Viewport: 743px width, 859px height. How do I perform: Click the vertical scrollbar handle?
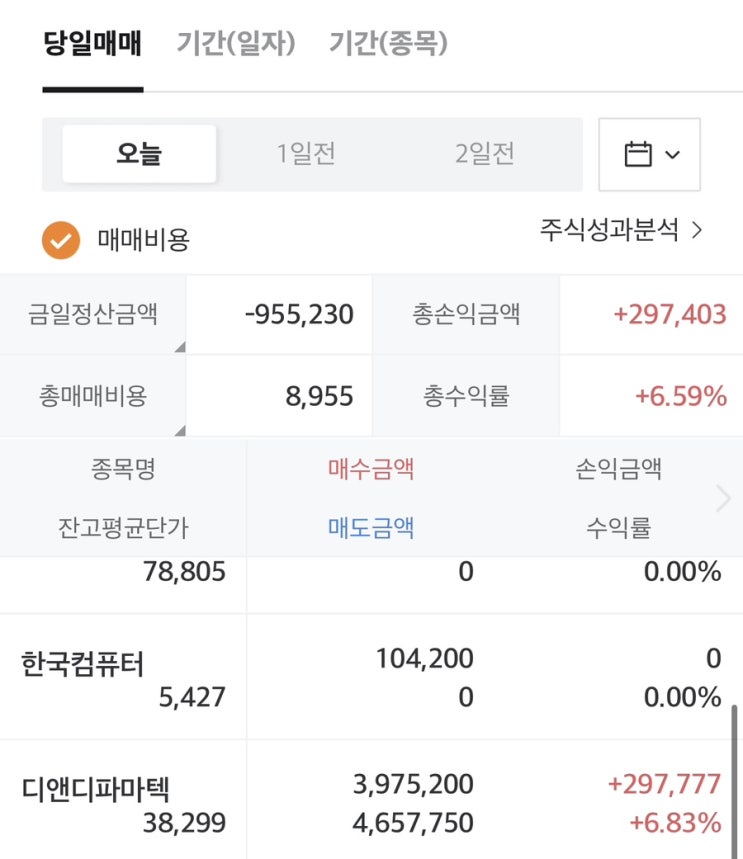734,780
